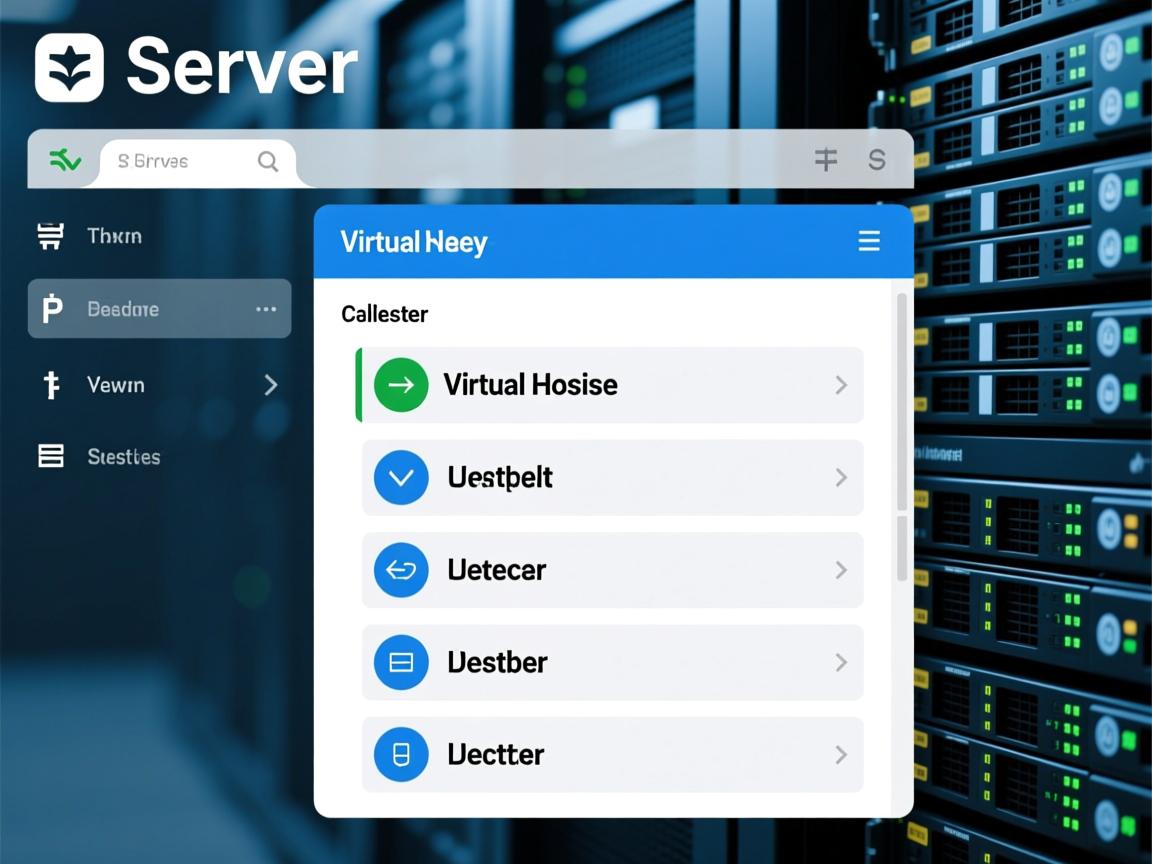Expand the Uestber row chevron
This screenshot has width=1152, height=864.
pos(841,662)
